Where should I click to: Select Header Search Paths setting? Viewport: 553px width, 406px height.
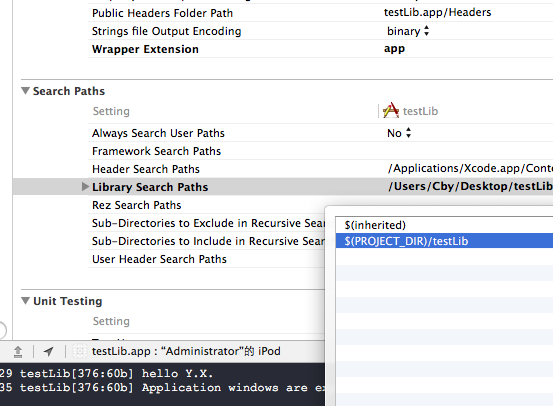[146, 169]
